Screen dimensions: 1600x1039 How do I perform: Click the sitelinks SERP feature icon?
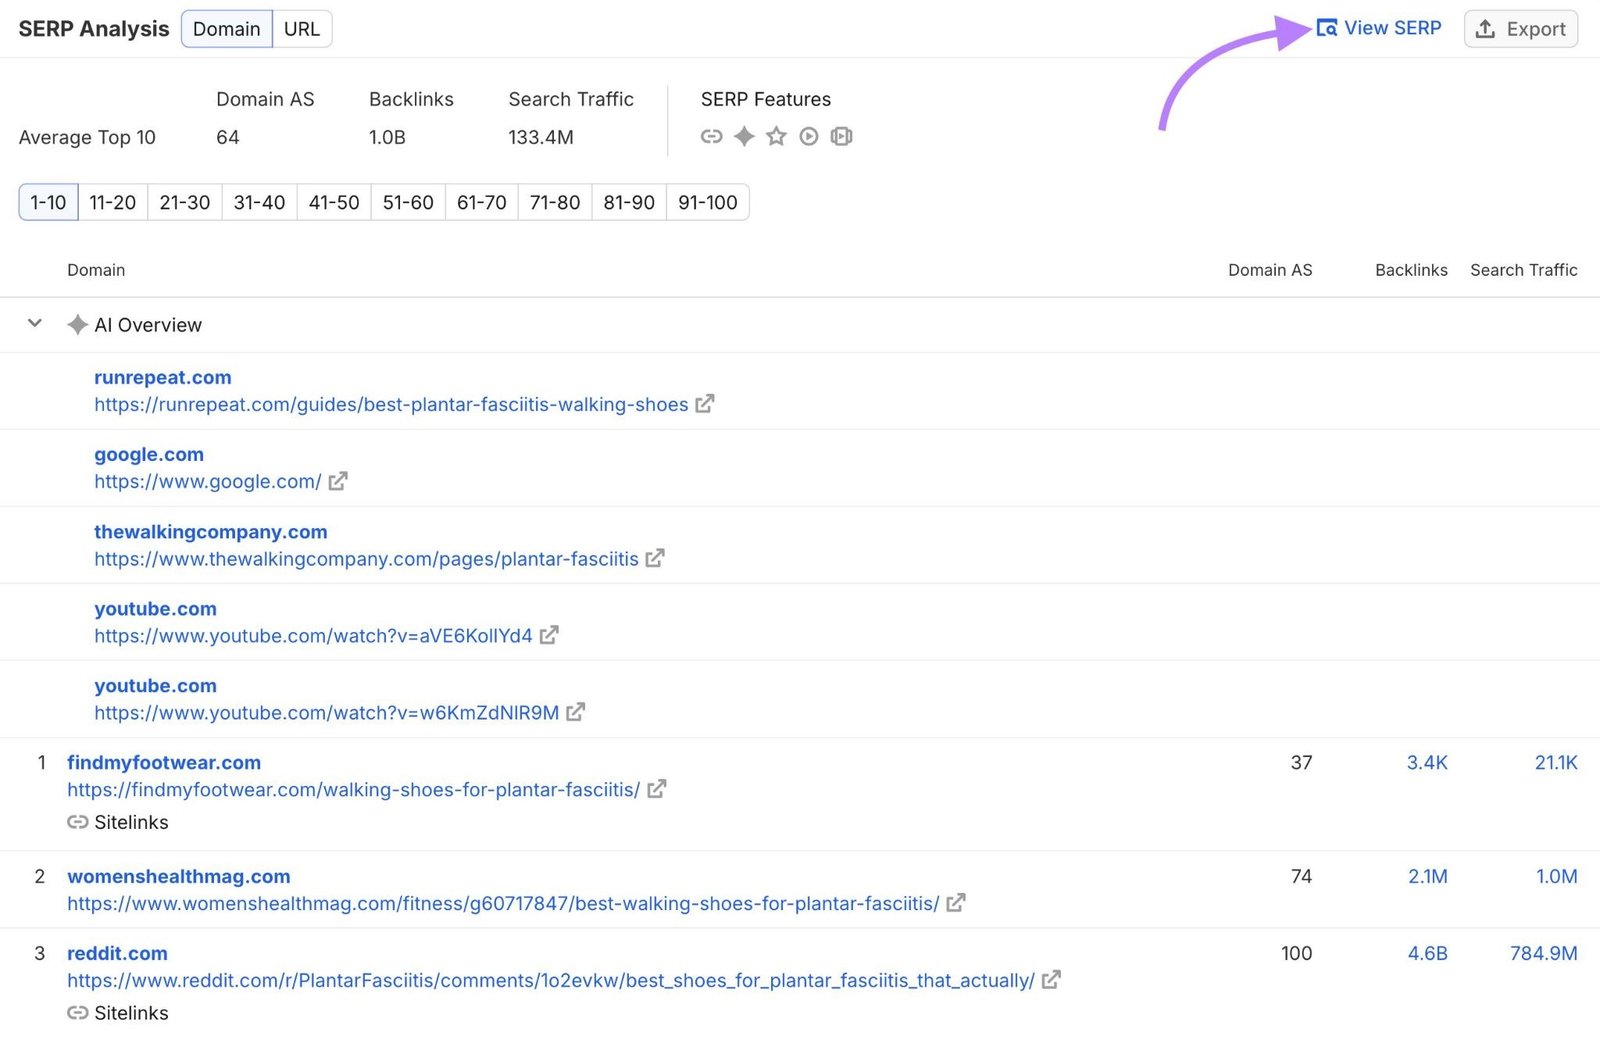[711, 136]
